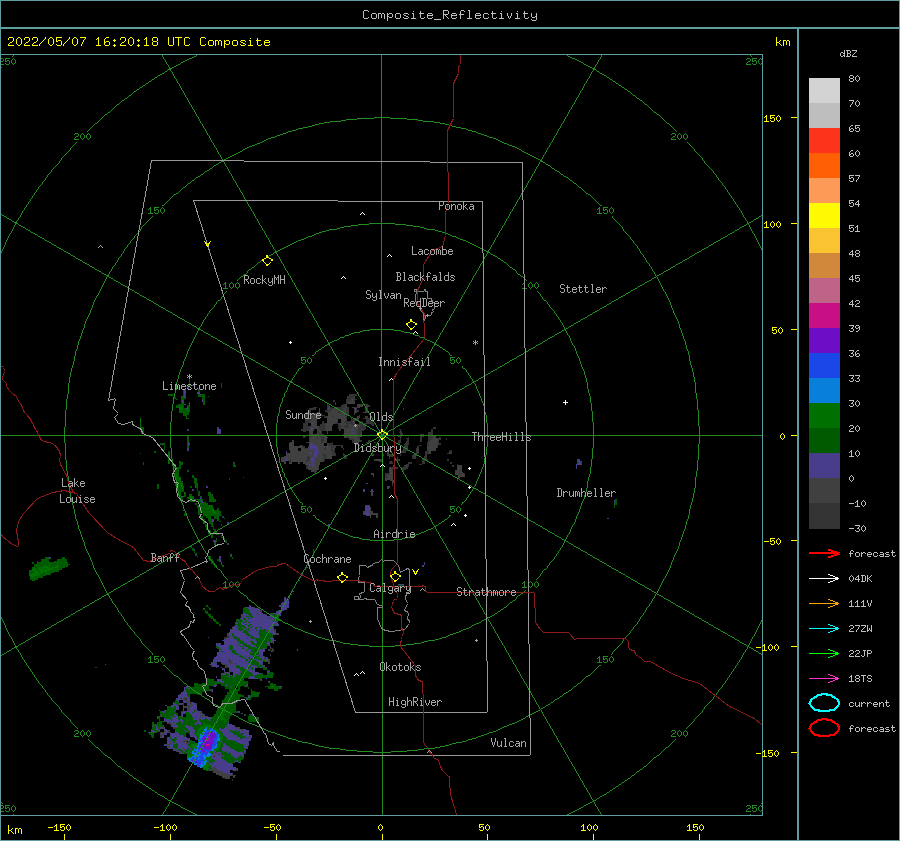
Task: Click the yellow diamond marker near Cochrane
Action: click(342, 578)
